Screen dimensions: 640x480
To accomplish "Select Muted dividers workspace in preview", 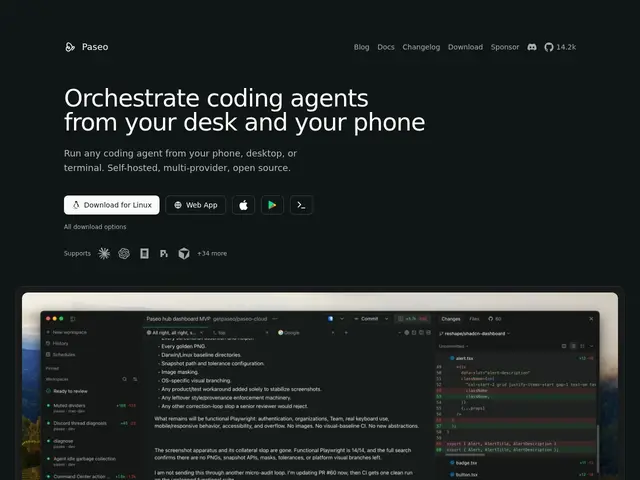I will 91,408.
